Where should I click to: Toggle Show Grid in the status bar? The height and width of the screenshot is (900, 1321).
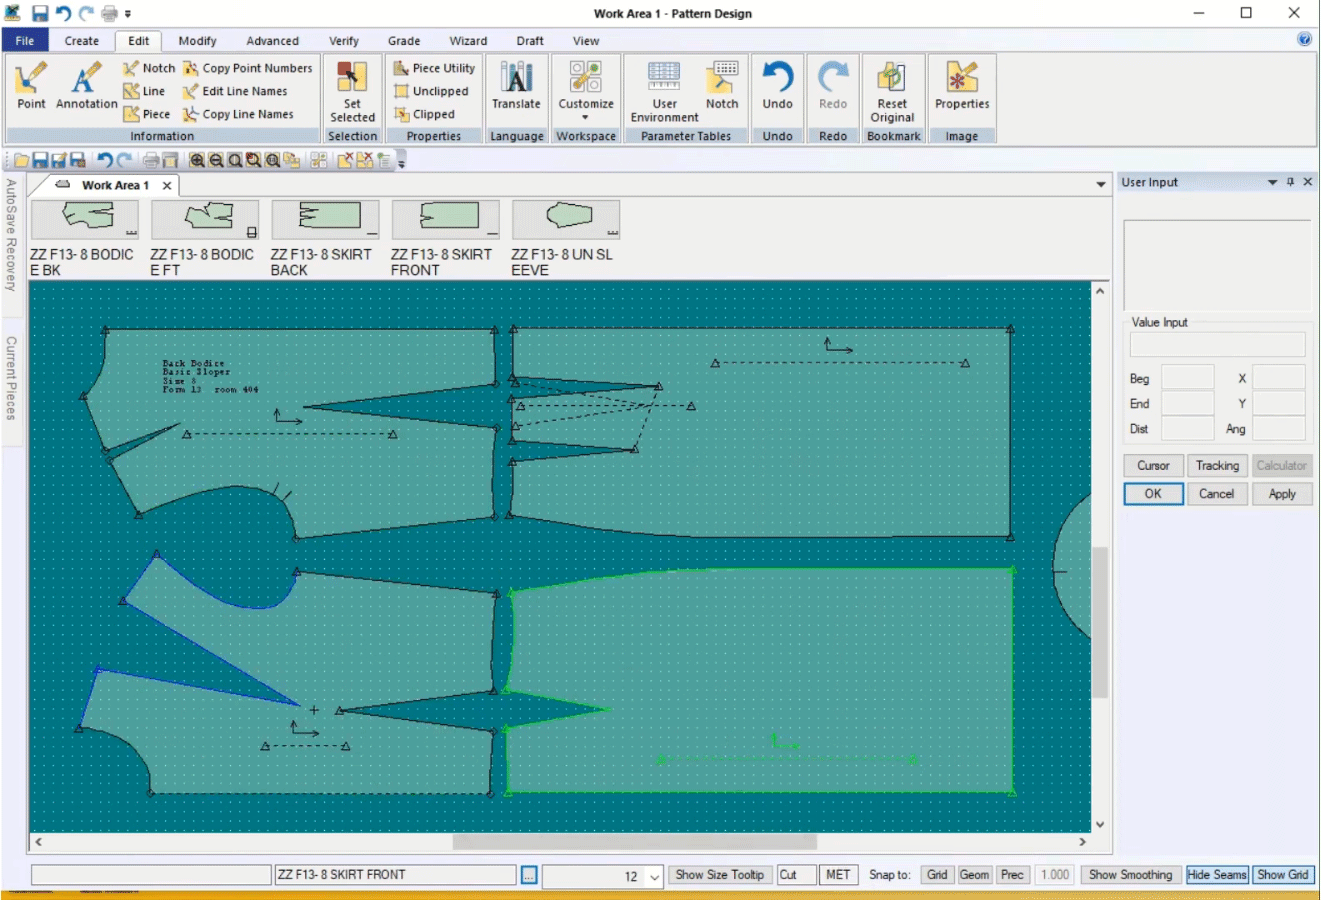(1282, 875)
